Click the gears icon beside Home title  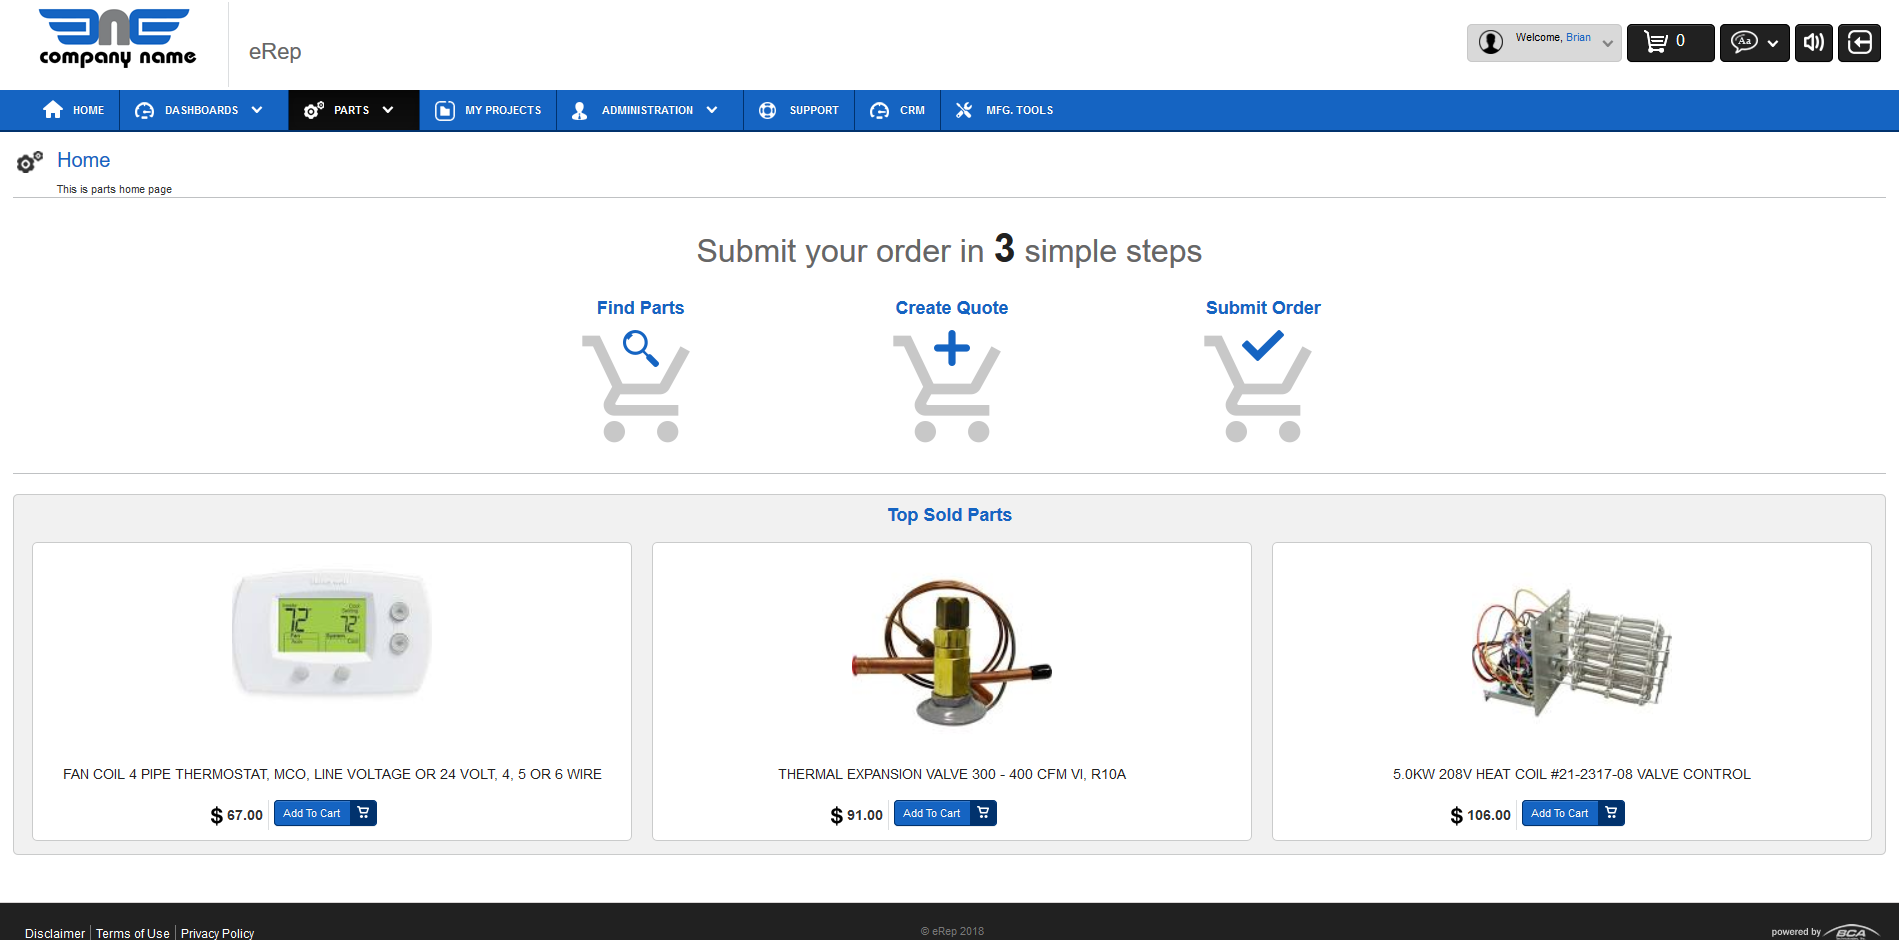pos(30,161)
